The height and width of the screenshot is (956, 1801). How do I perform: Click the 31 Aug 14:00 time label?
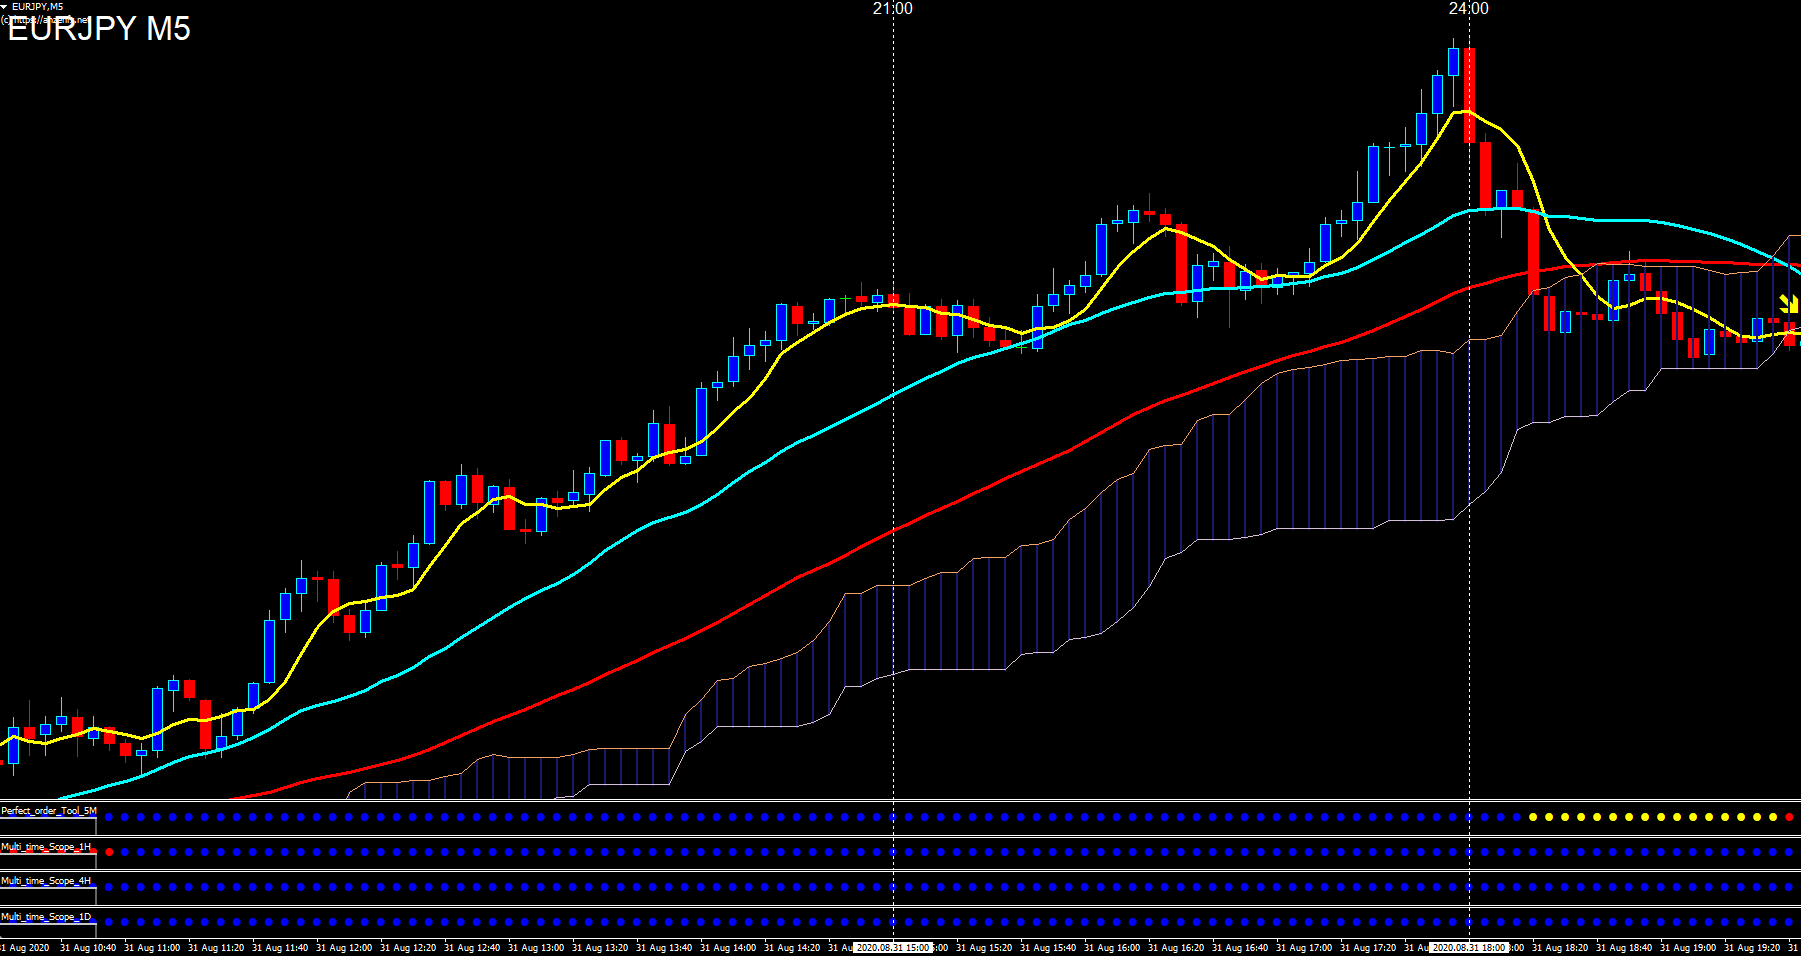pyautogui.click(x=728, y=948)
